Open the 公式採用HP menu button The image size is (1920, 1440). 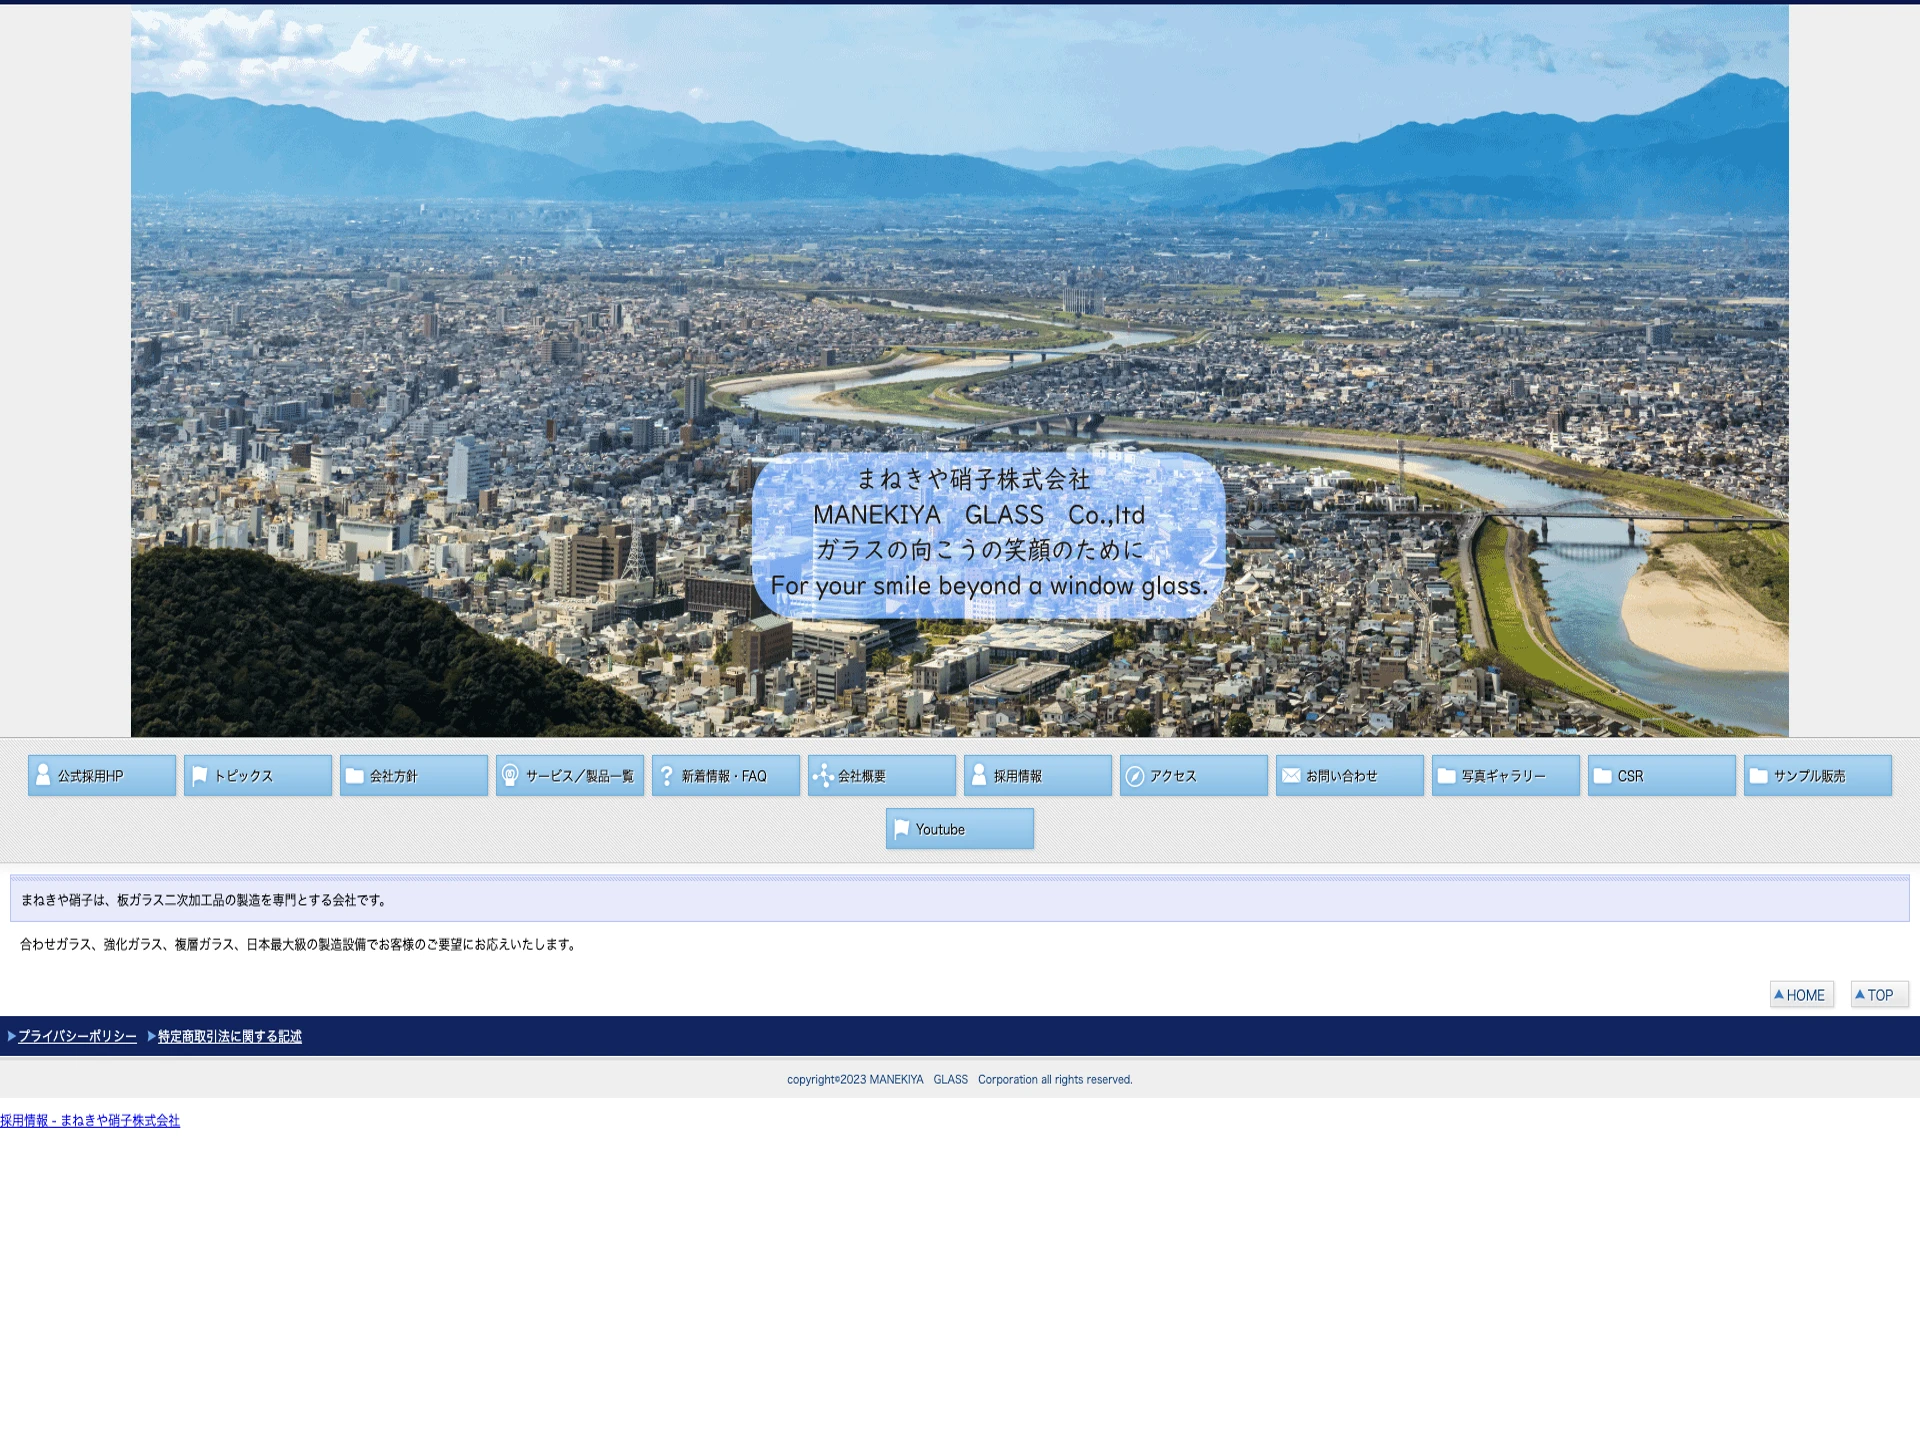coord(102,775)
